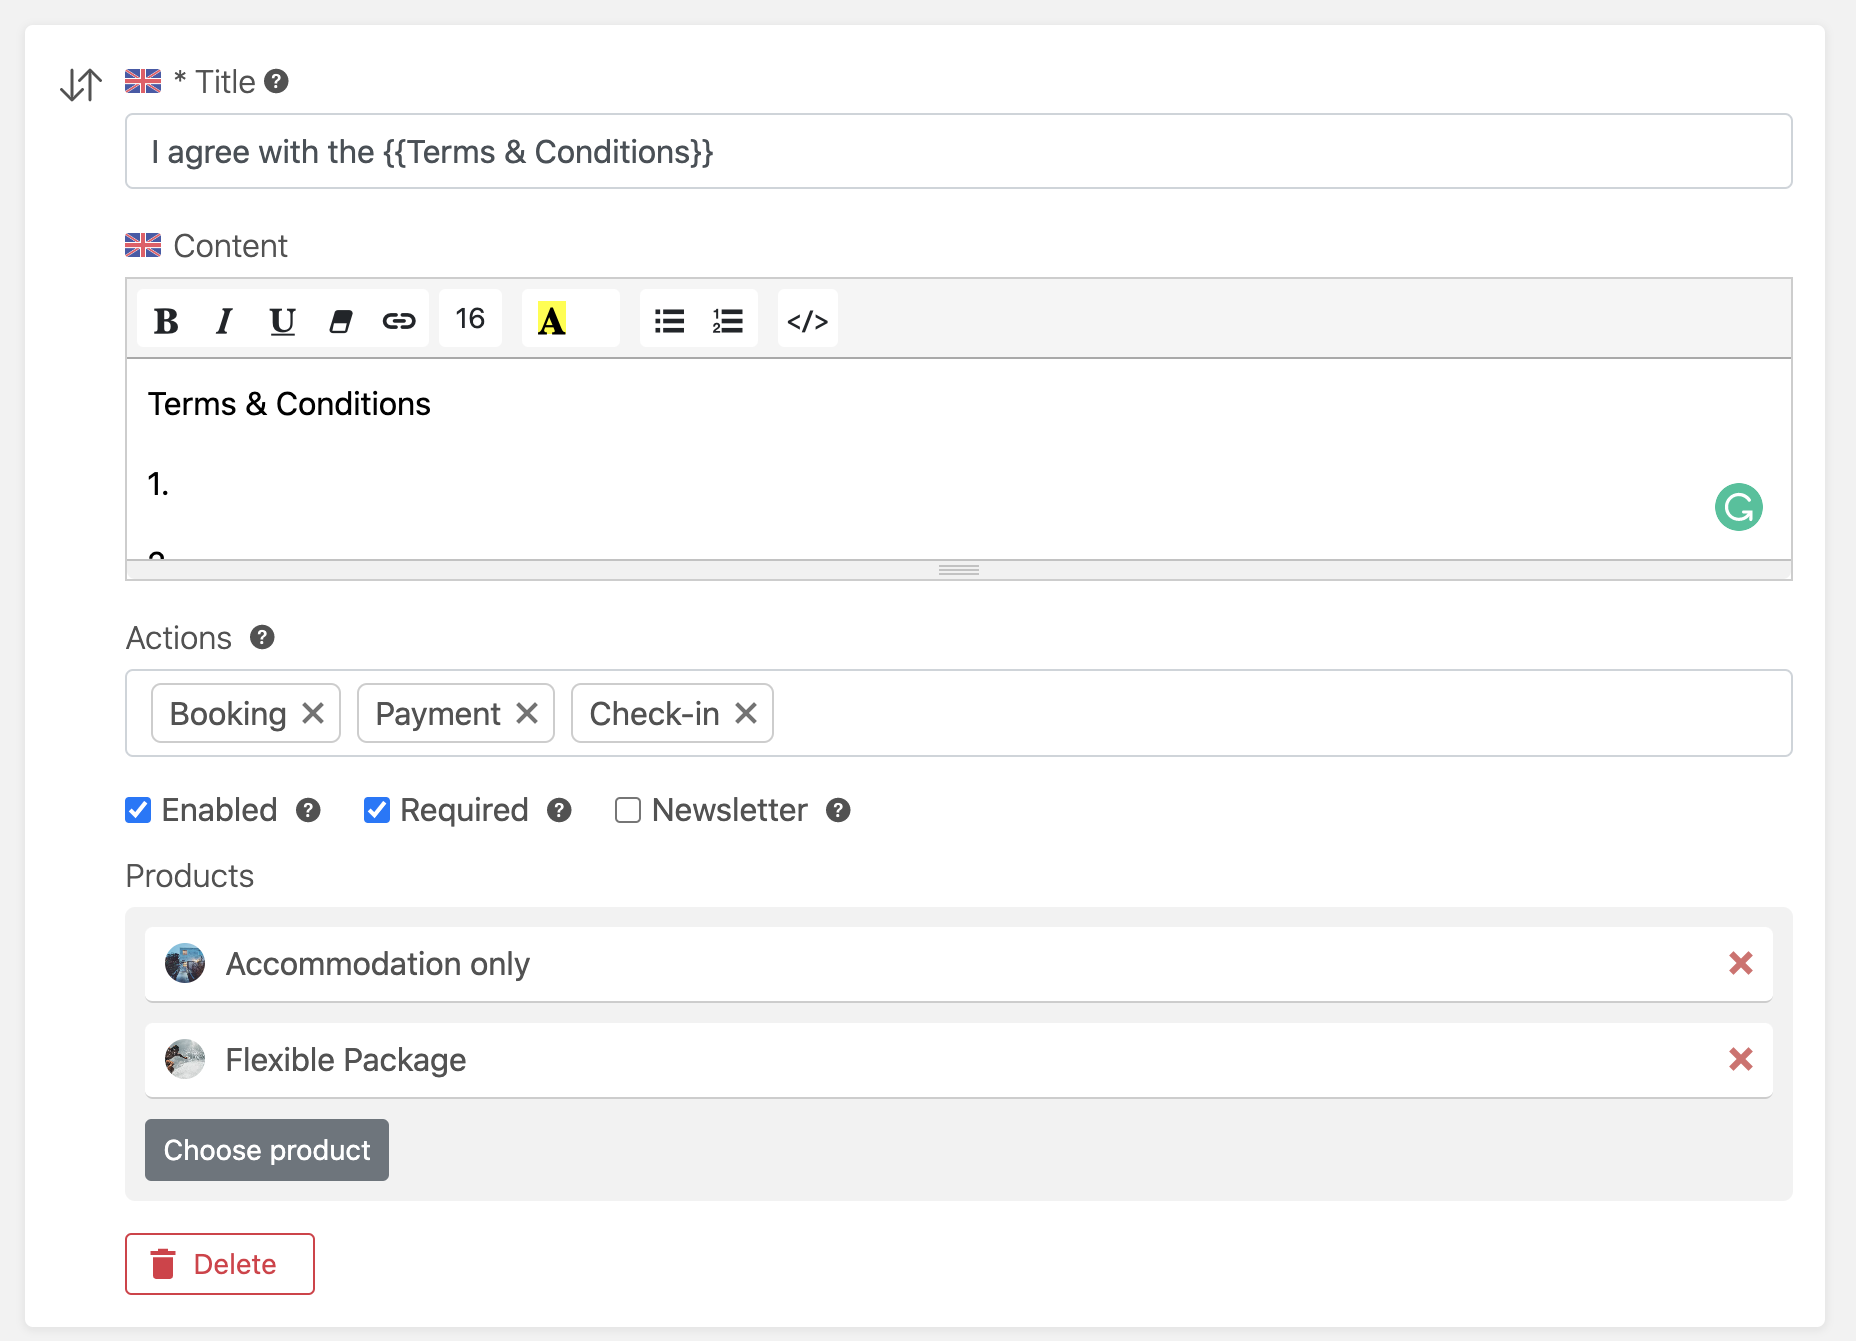Click into the Title input field

pos(958,151)
